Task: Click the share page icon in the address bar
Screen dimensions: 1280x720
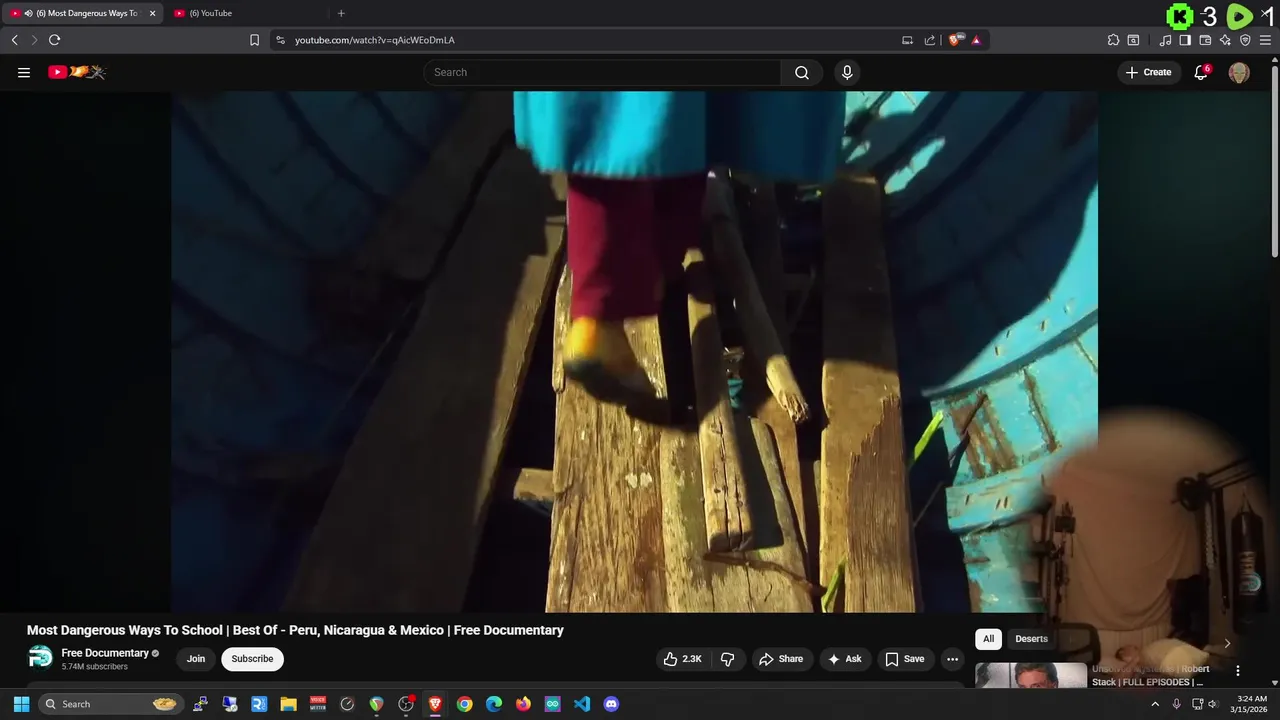Action: tap(930, 40)
